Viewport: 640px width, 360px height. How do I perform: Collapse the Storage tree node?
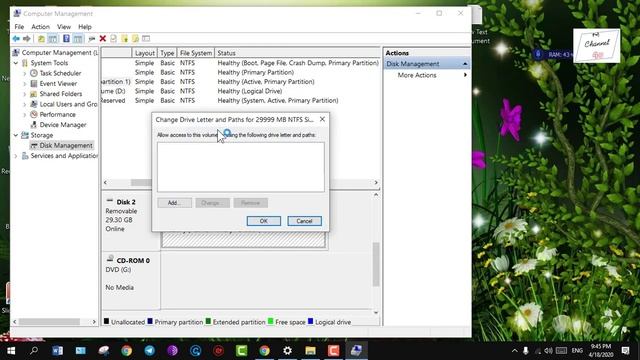(16, 135)
